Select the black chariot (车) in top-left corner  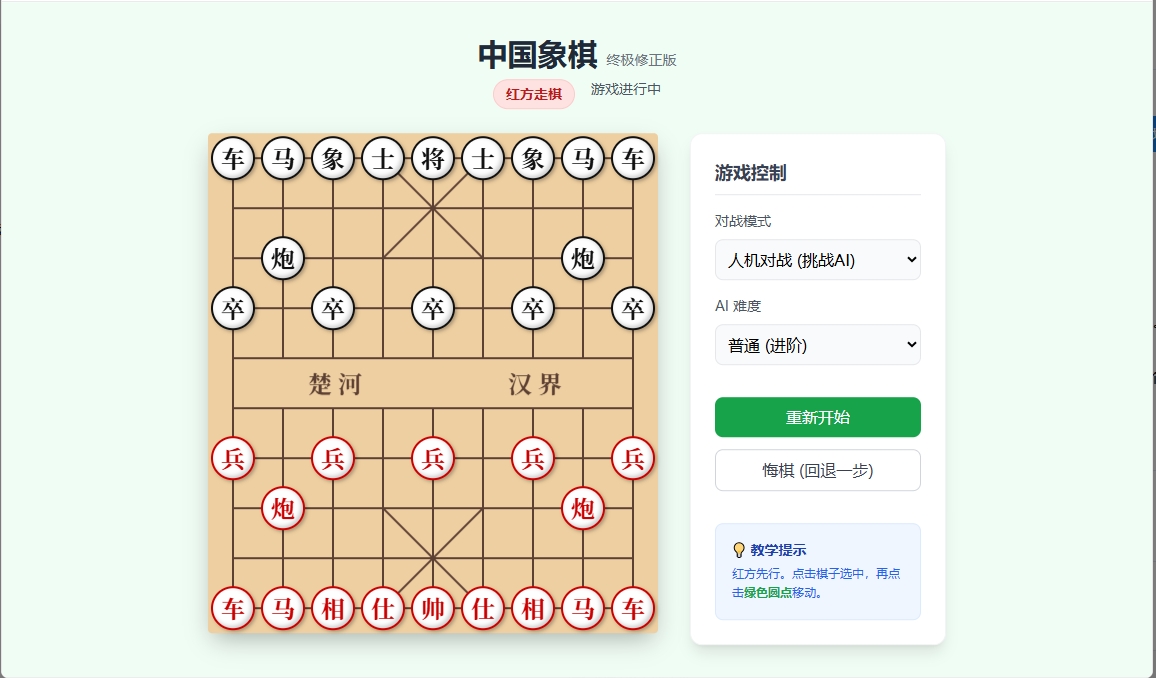point(233,157)
